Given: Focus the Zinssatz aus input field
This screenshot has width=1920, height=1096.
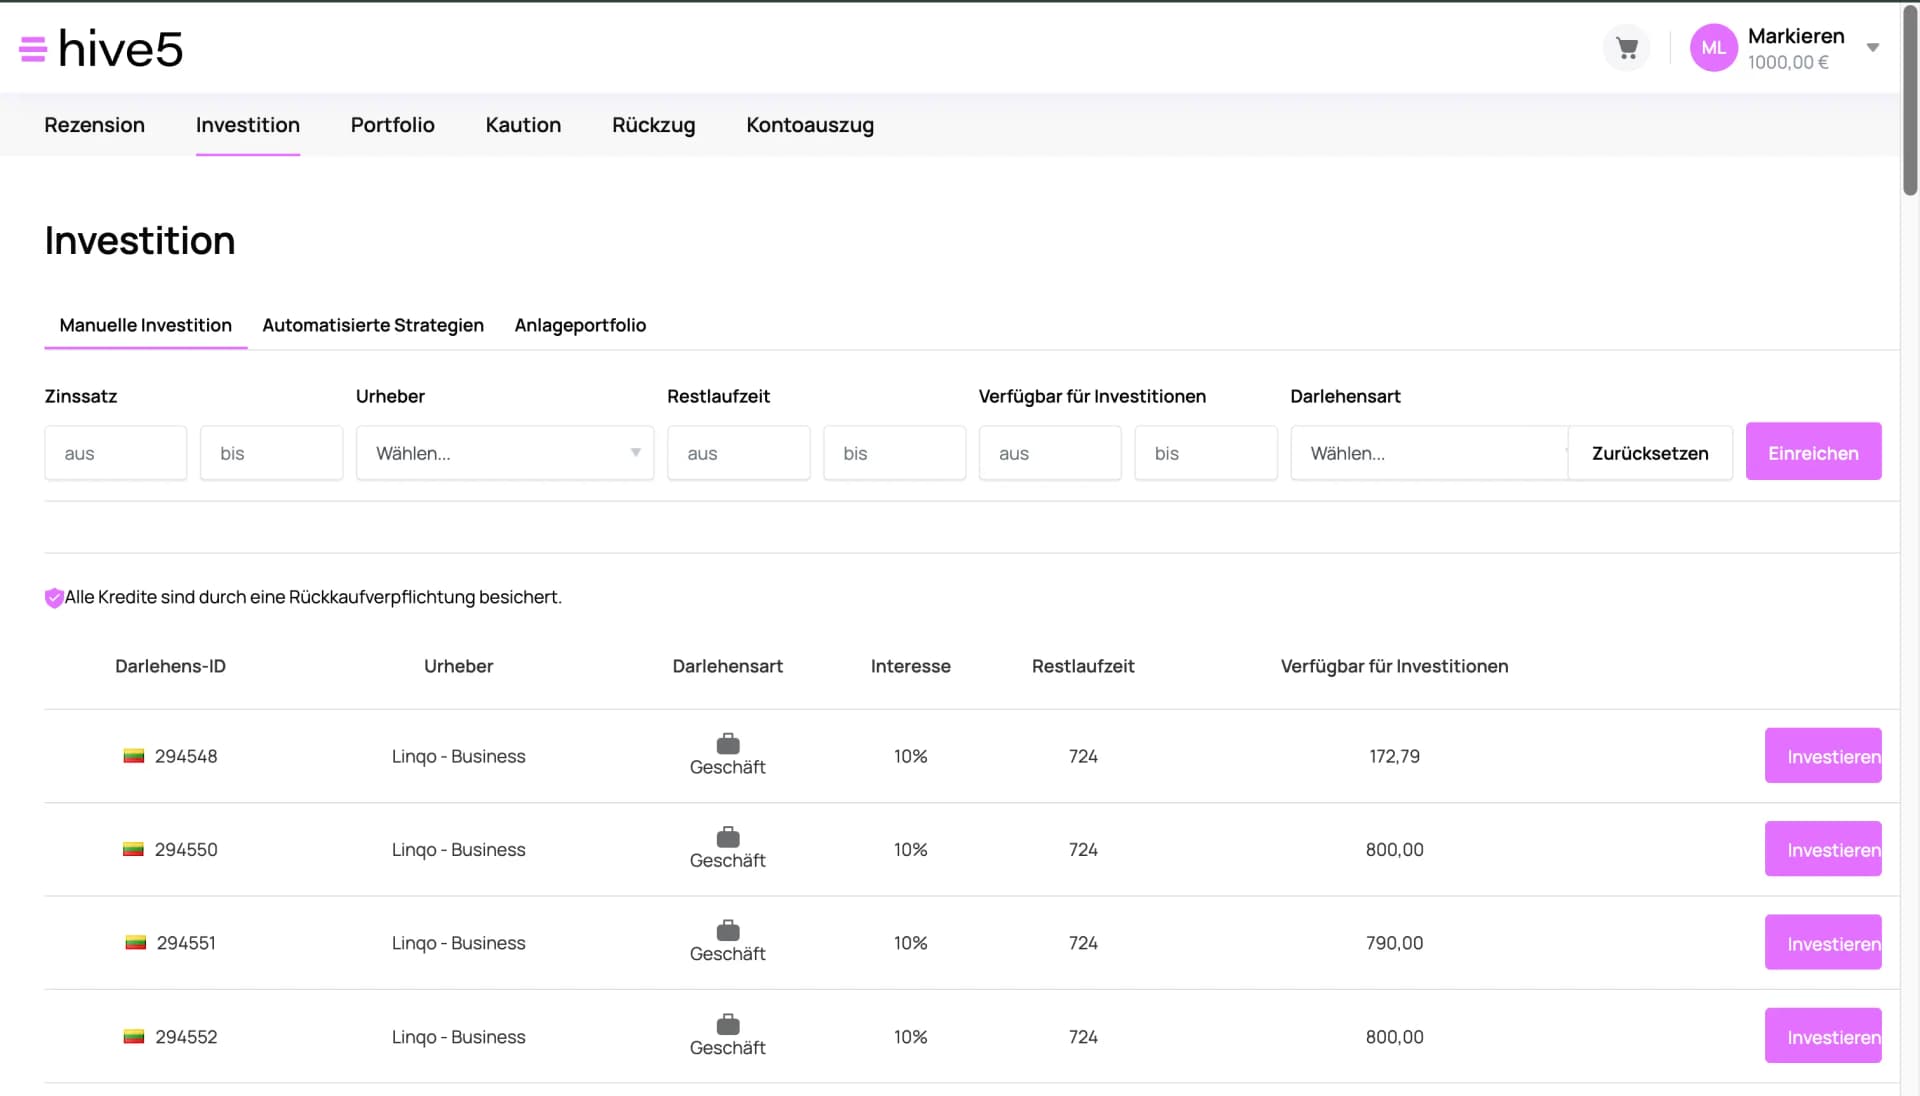Looking at the screenshot, I should click(x=116, y=453).
